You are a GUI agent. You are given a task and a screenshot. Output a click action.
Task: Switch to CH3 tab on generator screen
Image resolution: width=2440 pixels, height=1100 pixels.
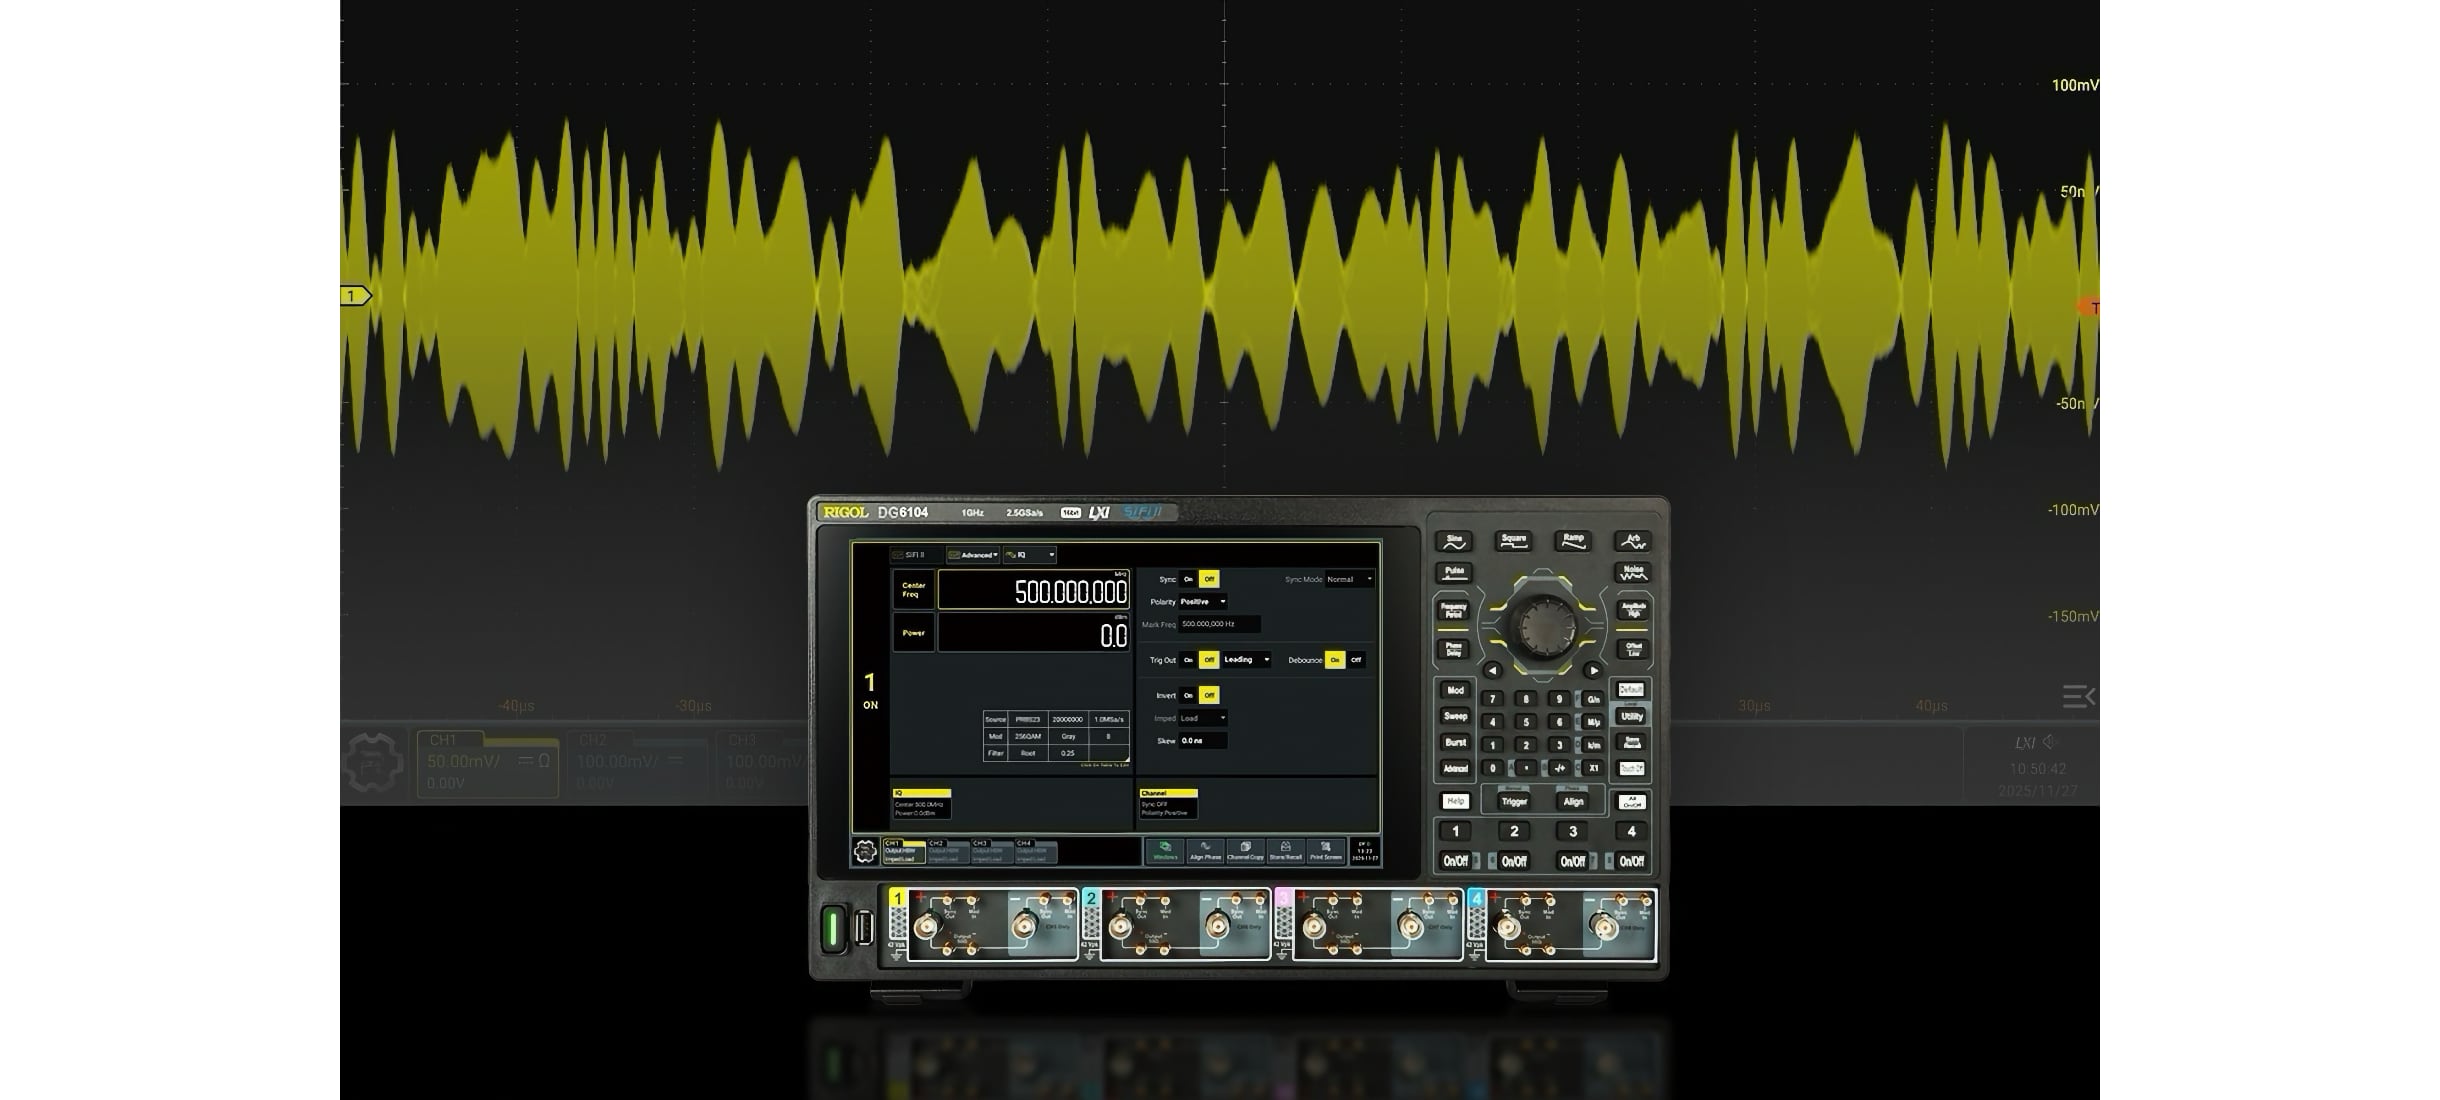coord(992,851)
